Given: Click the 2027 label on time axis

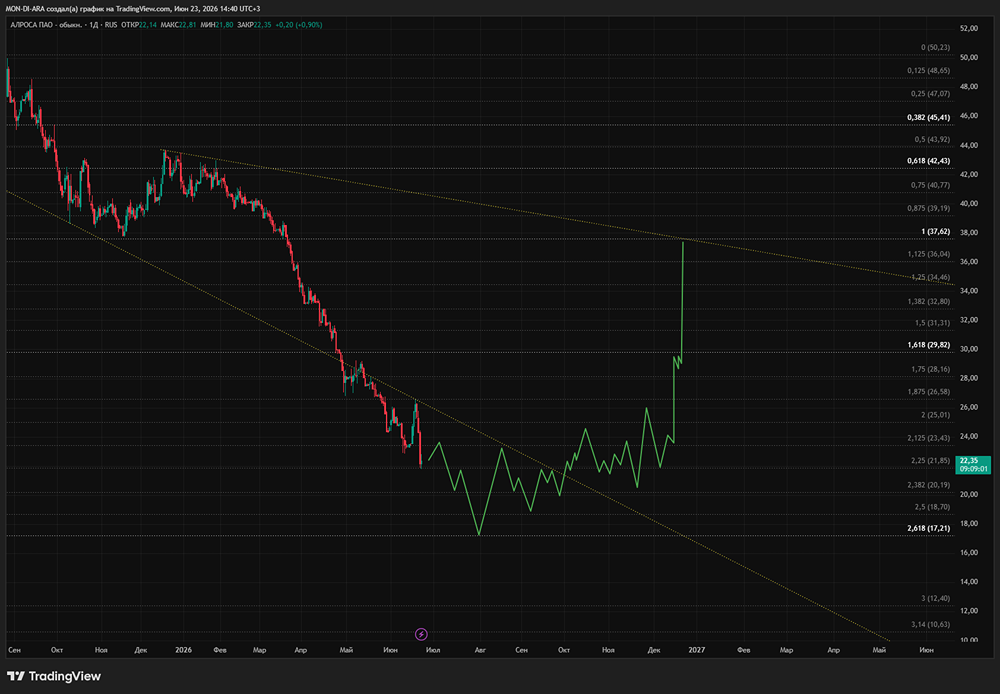Looking at the screenshot, I should (696, 650).
